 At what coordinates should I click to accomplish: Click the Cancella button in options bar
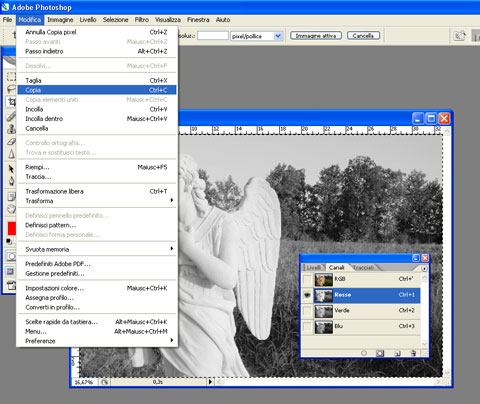(x=363, y=36)
